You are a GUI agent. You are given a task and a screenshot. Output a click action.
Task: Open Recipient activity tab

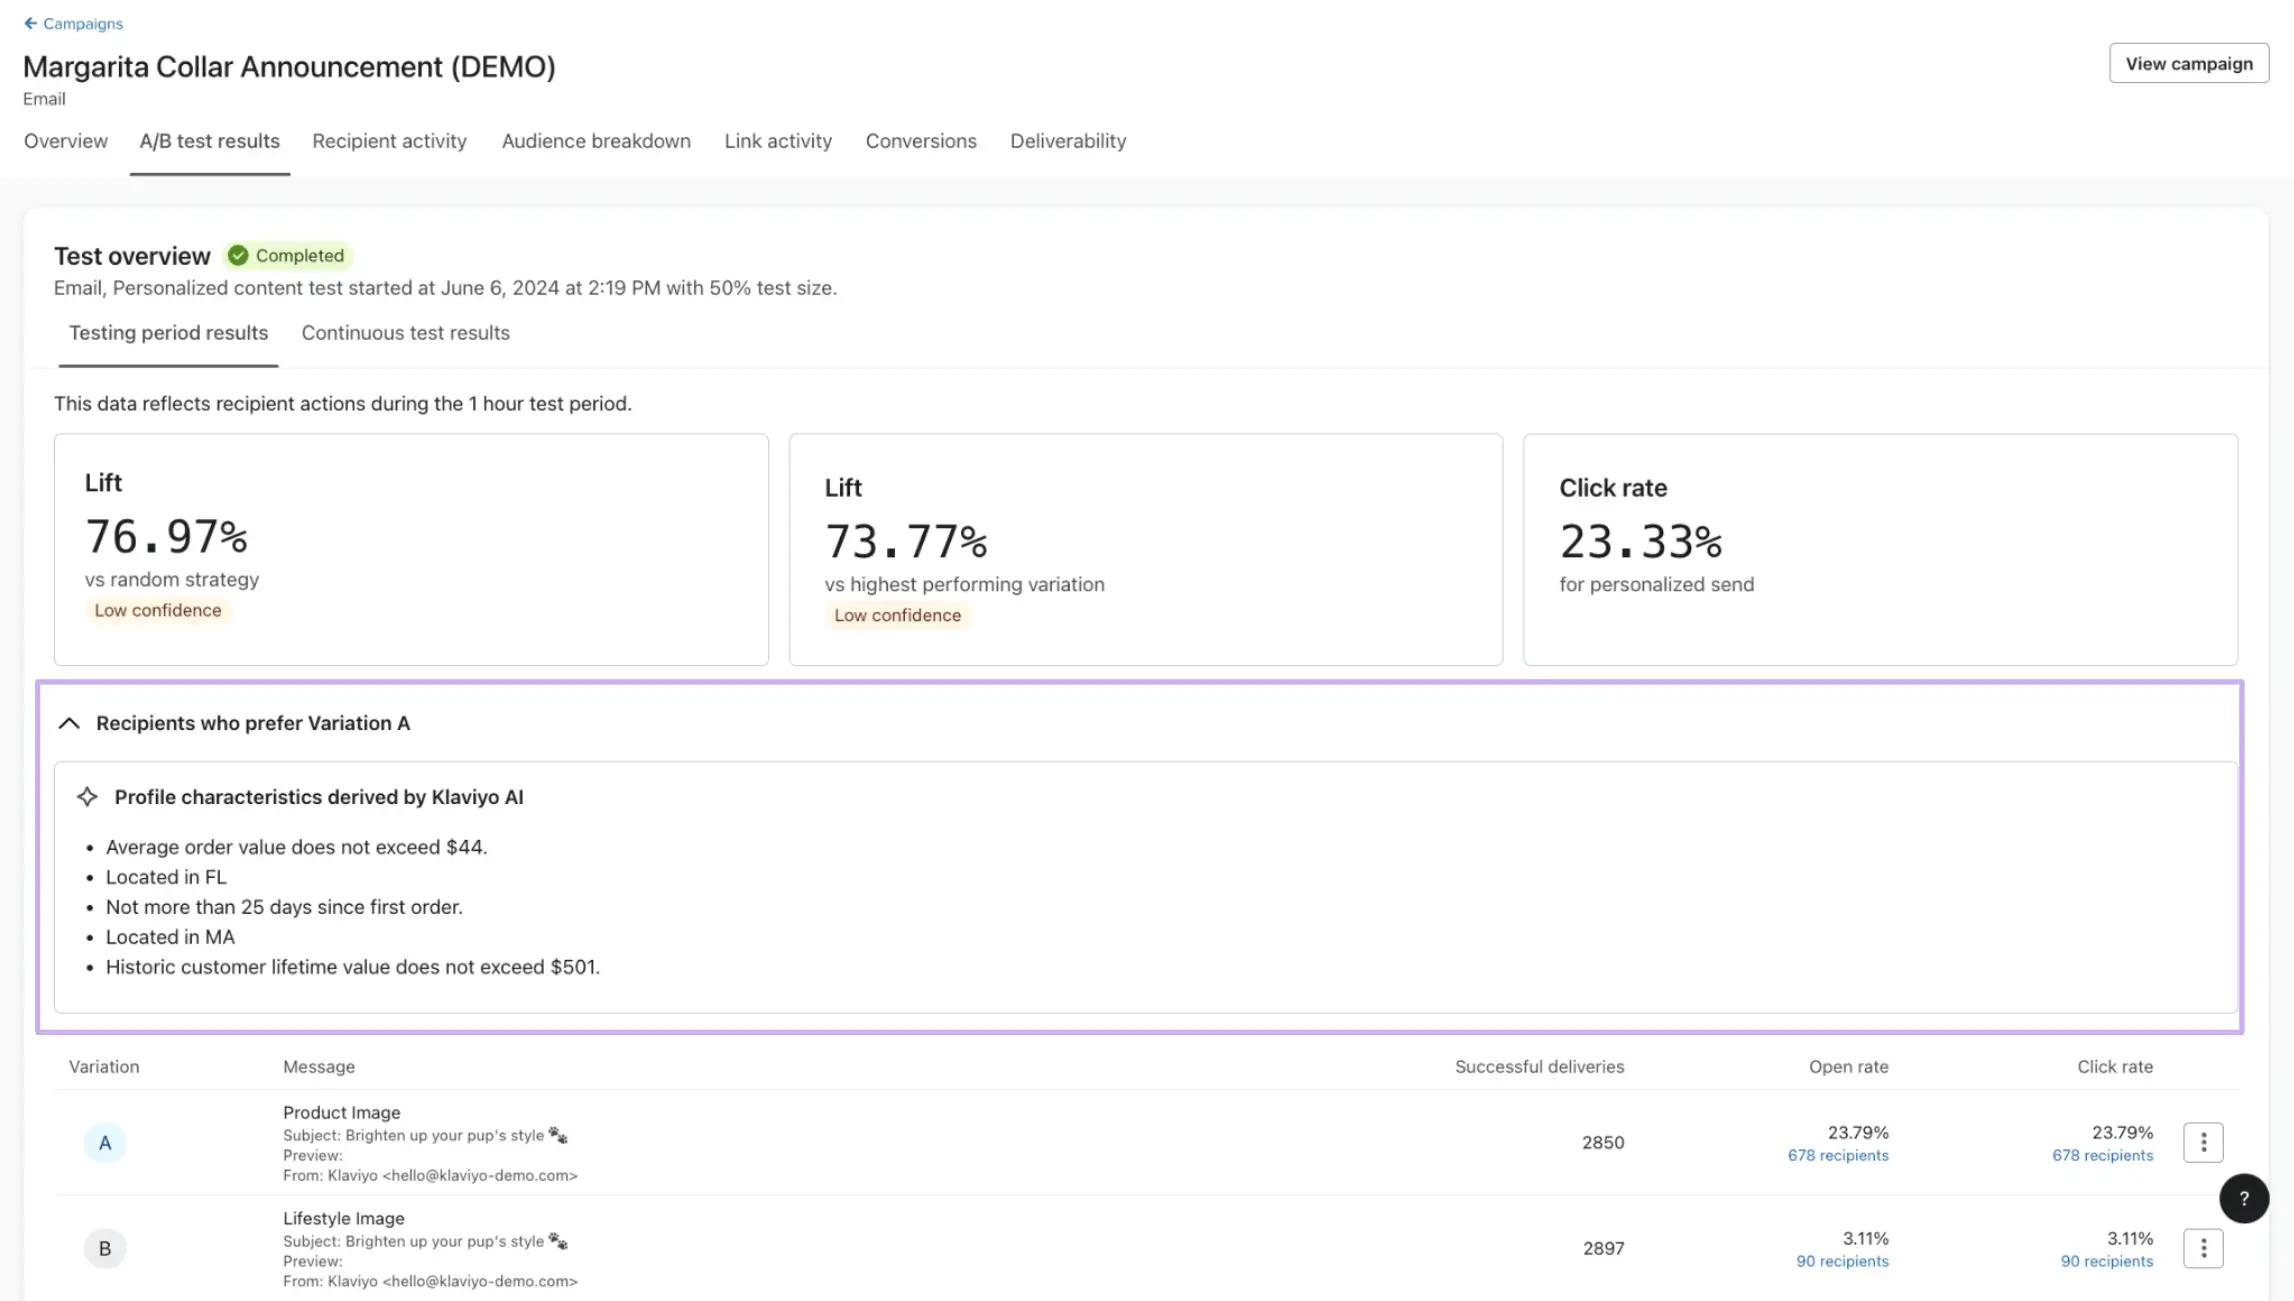tap(389, 140)
